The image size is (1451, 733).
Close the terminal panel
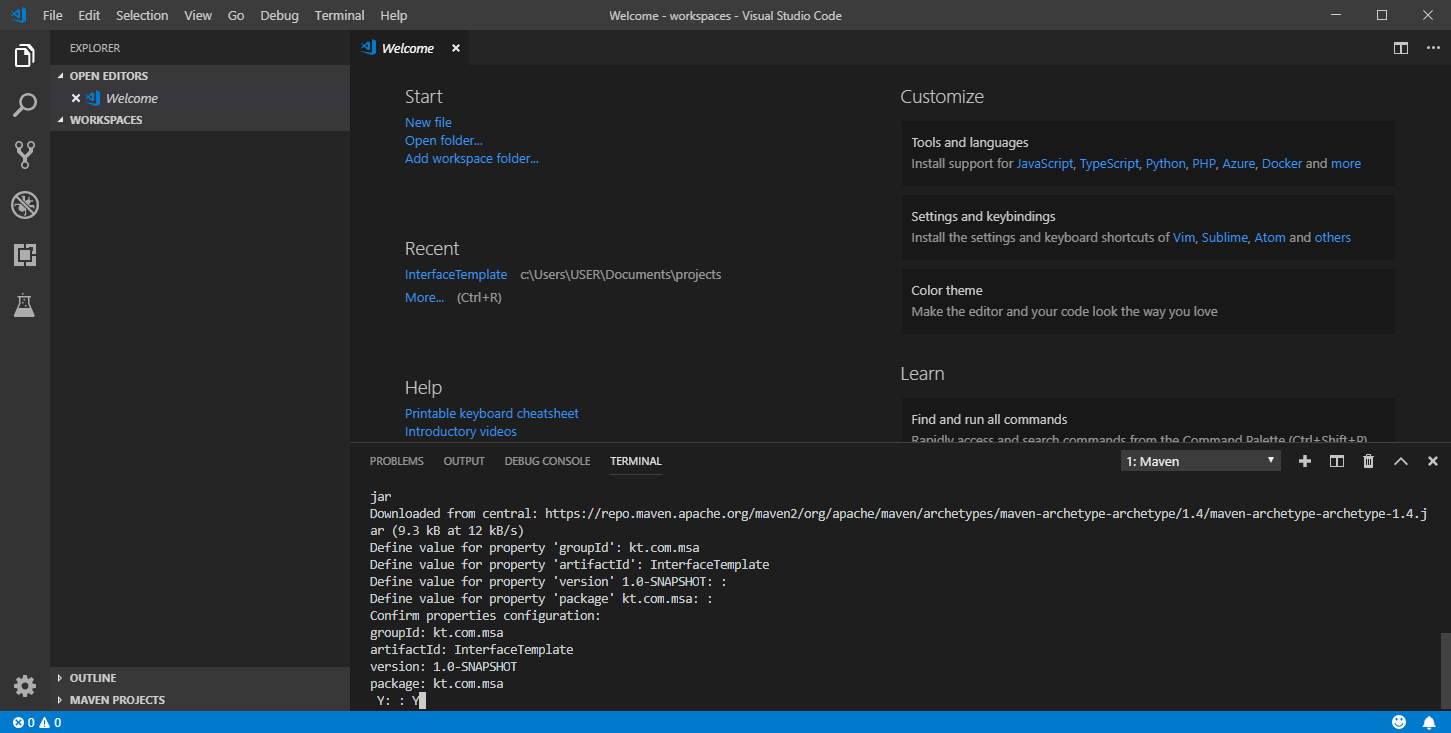tap(1433, 461)
